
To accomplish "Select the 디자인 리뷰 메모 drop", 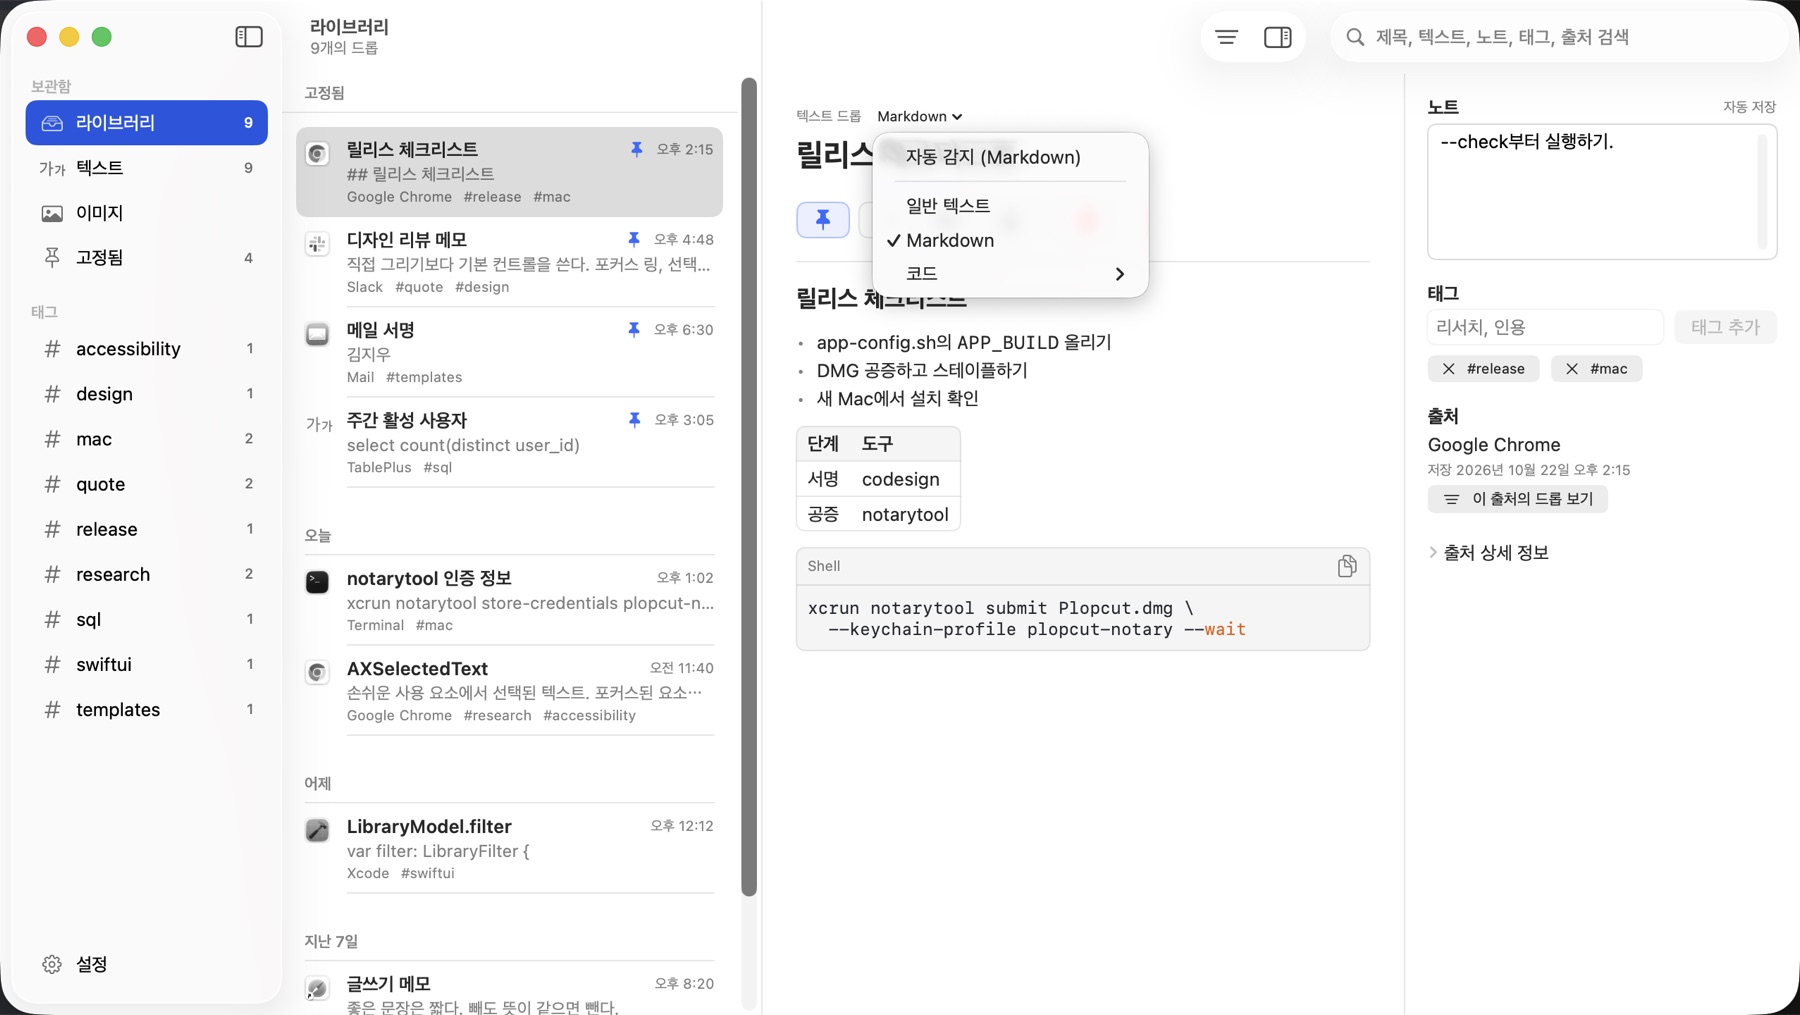I will point(510,262).
